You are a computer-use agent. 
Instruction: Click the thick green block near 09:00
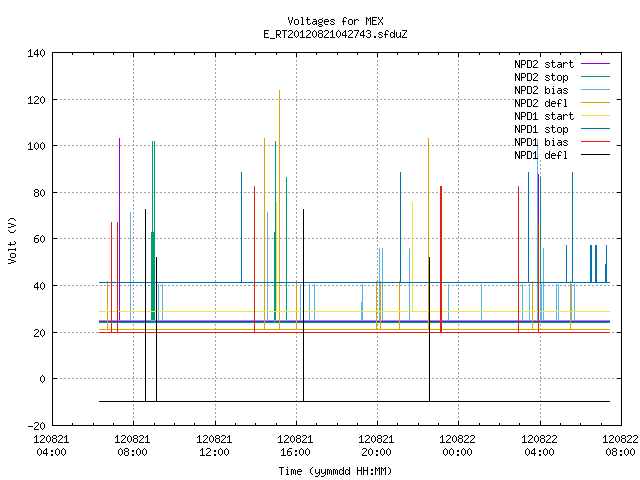pyautogui.click(x=153, y=277)
